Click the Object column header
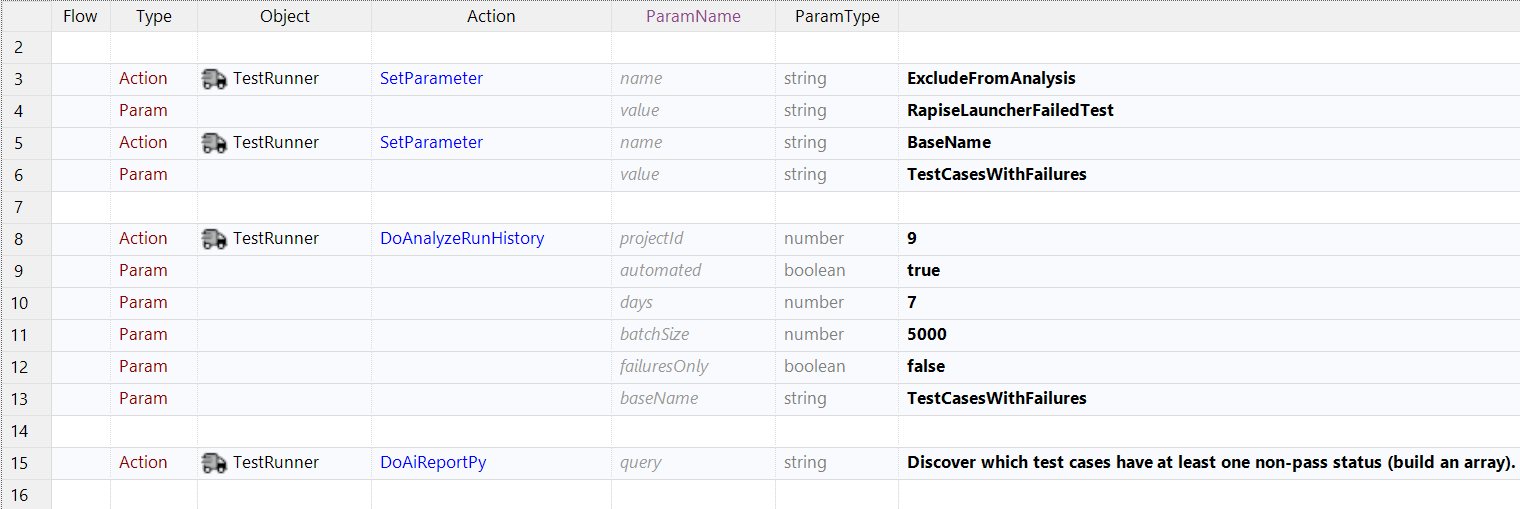 coord(284,16)
